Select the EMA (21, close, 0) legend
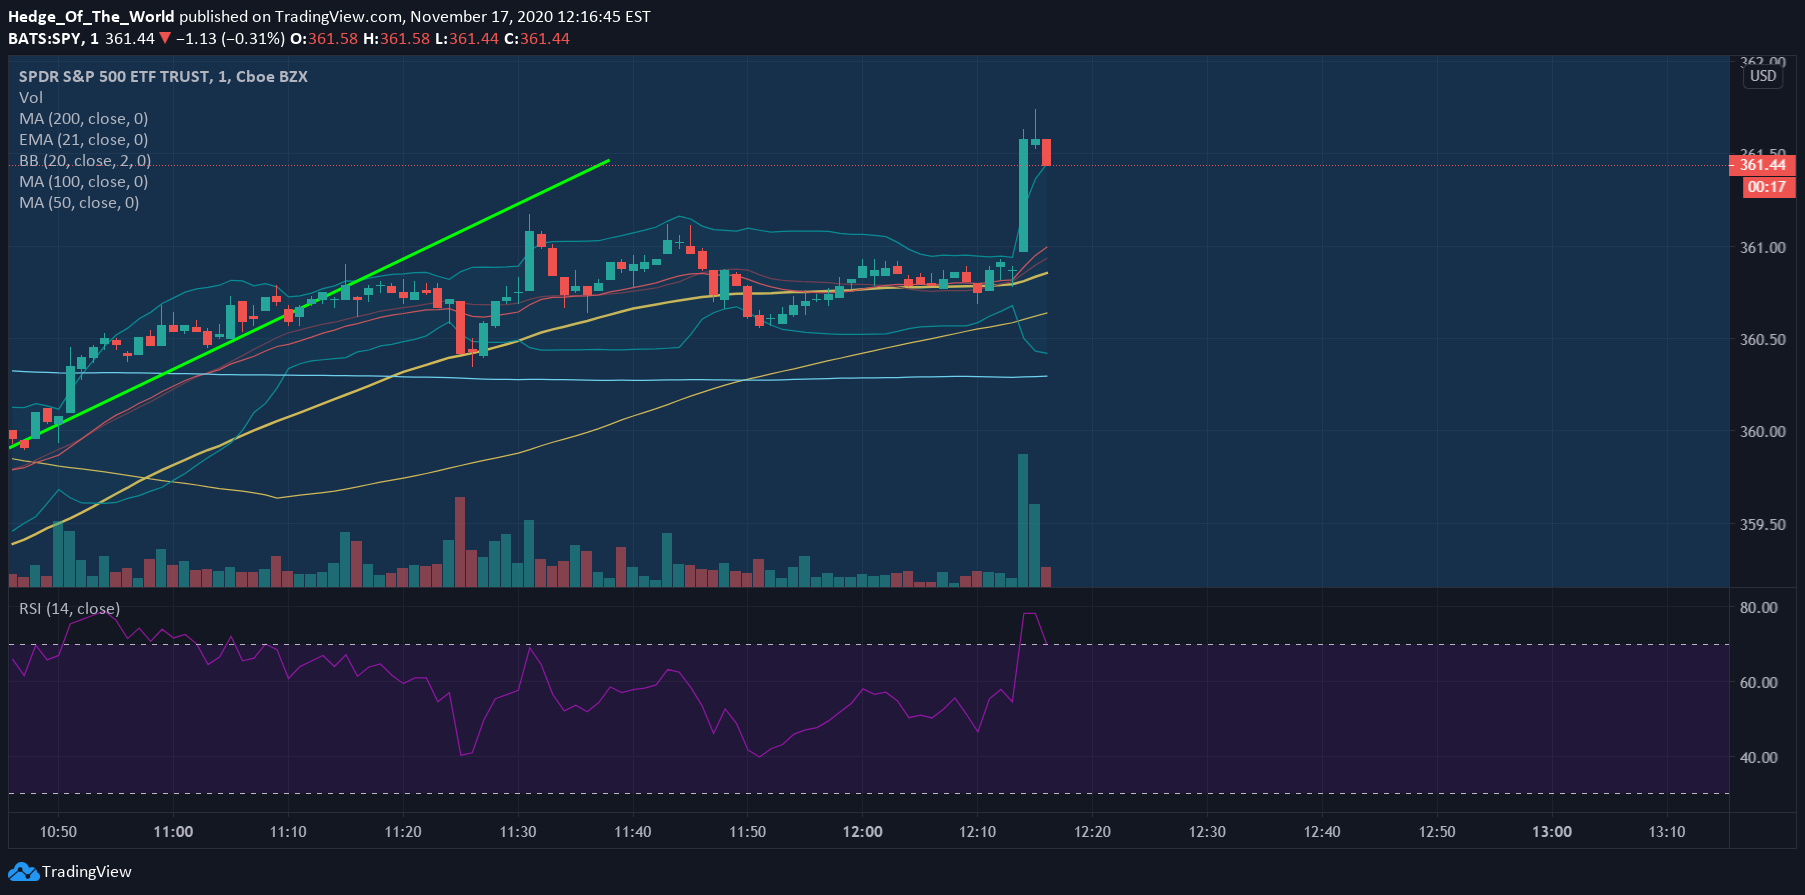Viewport: 1805px width, 895px height. (83, 140)
